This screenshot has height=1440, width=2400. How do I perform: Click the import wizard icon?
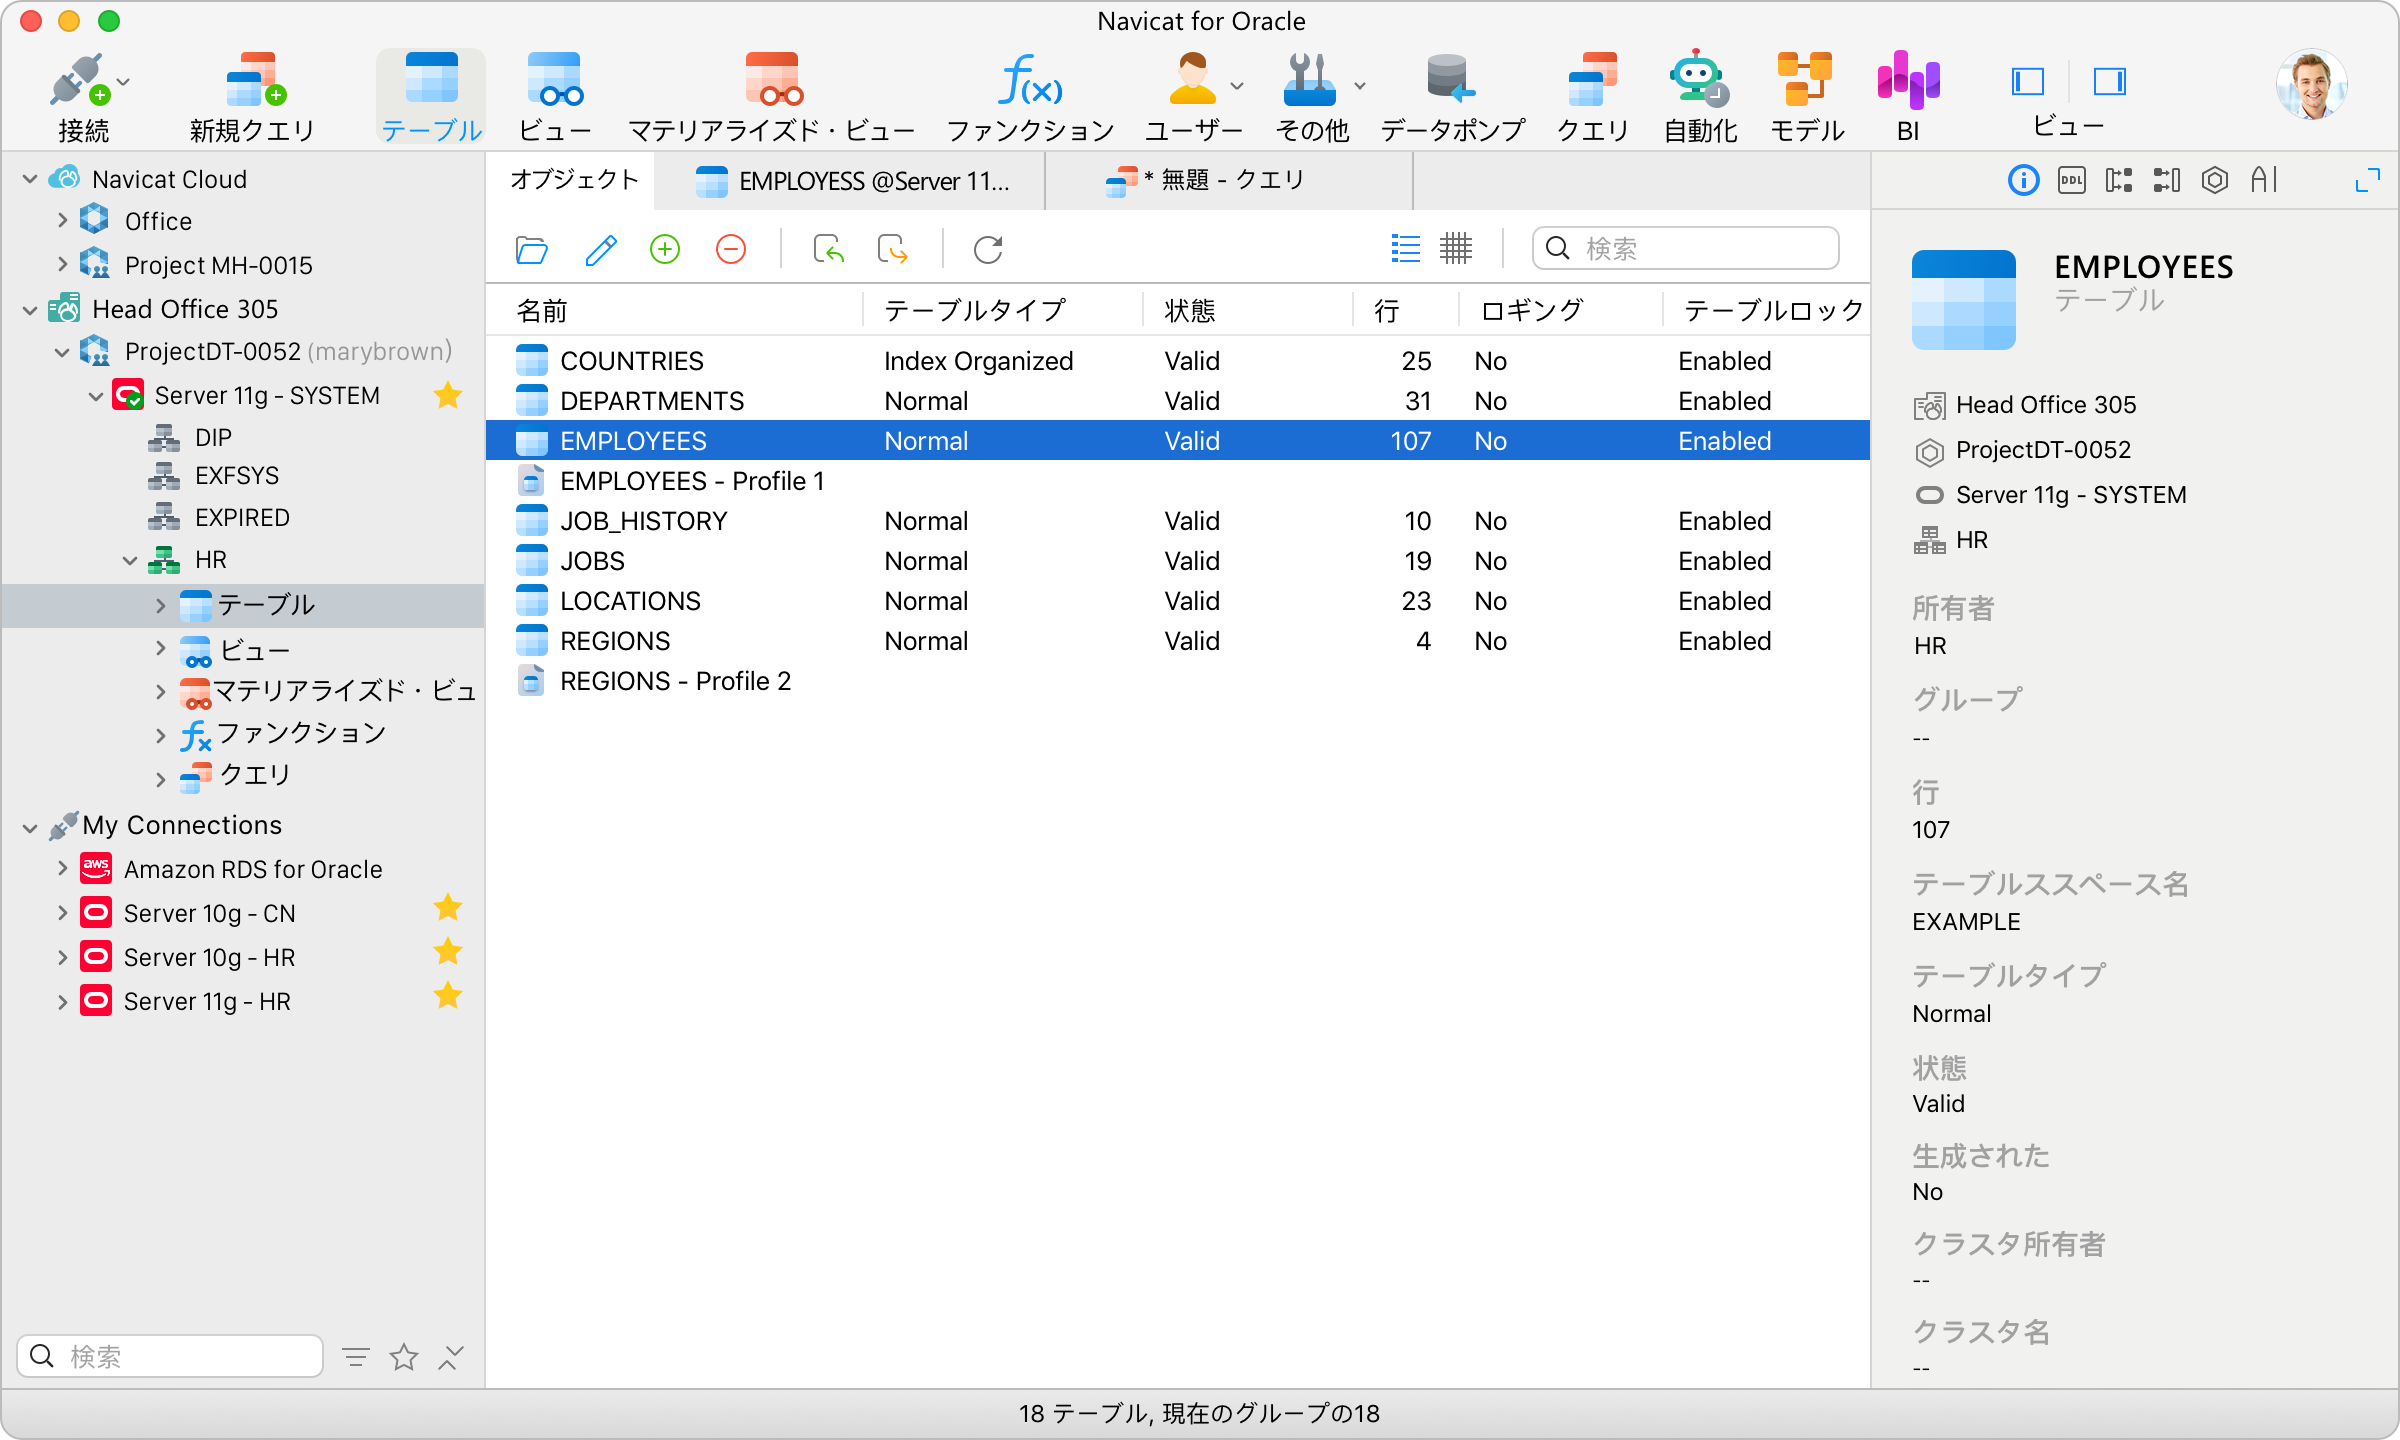click(x=828, y=249)
